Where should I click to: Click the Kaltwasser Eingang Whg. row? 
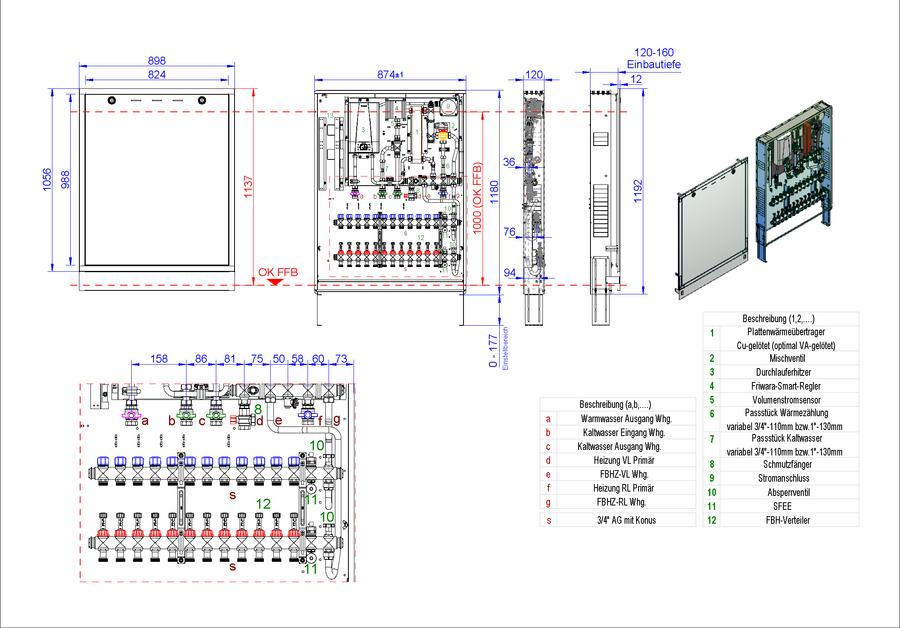click(618, 432)
